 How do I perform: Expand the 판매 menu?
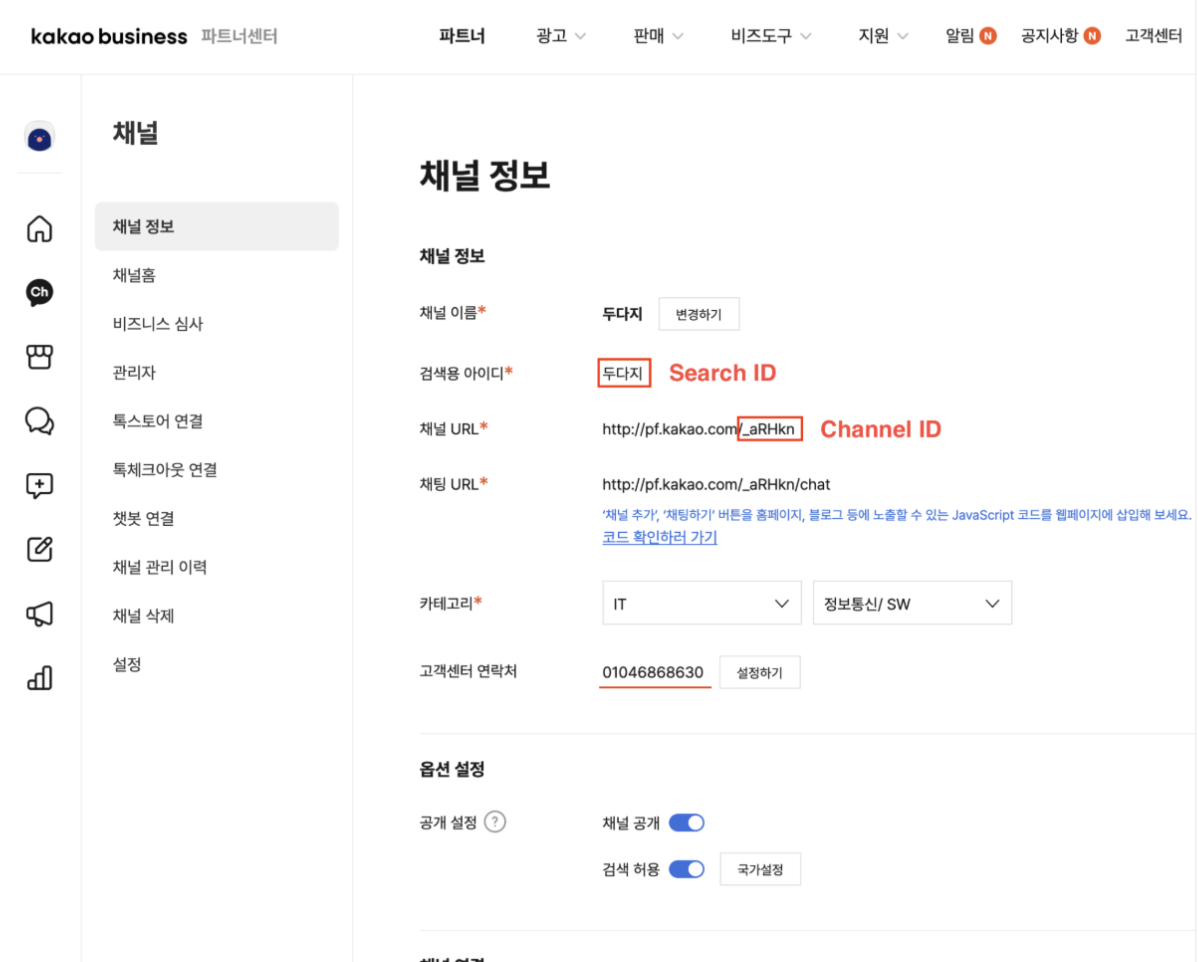pyautogui.click(x=658, y=36)
